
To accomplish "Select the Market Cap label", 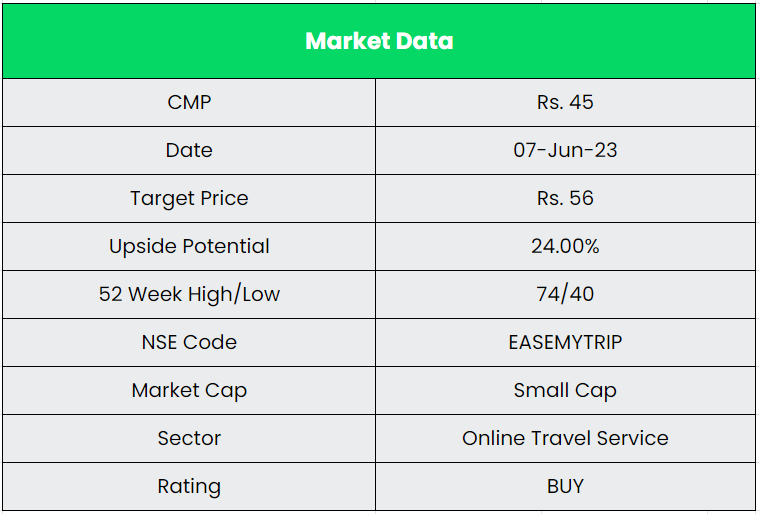I will click(189, 390).
